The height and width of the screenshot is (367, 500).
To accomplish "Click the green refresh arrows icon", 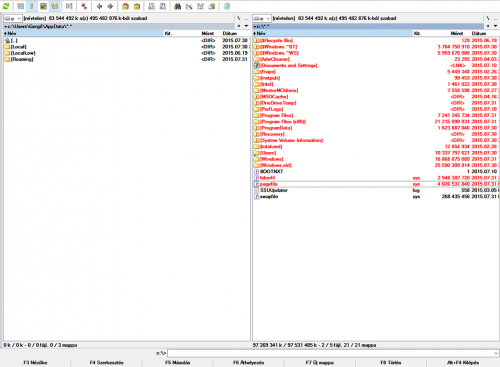I will point(6,6).
